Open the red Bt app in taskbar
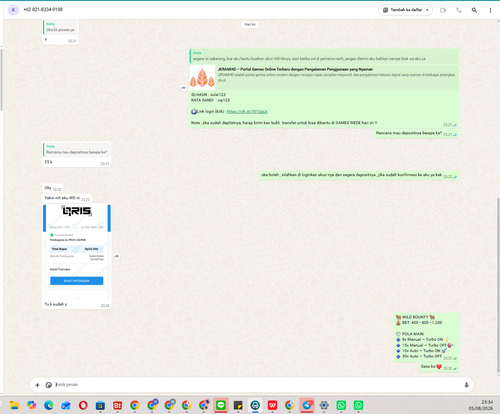This screenshot has width=500, height=414. tap(117, 405)
